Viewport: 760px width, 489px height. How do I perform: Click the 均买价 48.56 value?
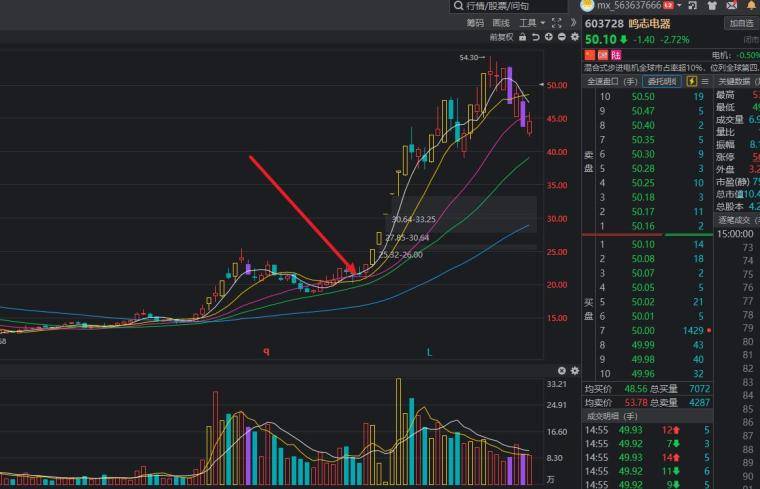pyautogui.click(x=635, y=389)
